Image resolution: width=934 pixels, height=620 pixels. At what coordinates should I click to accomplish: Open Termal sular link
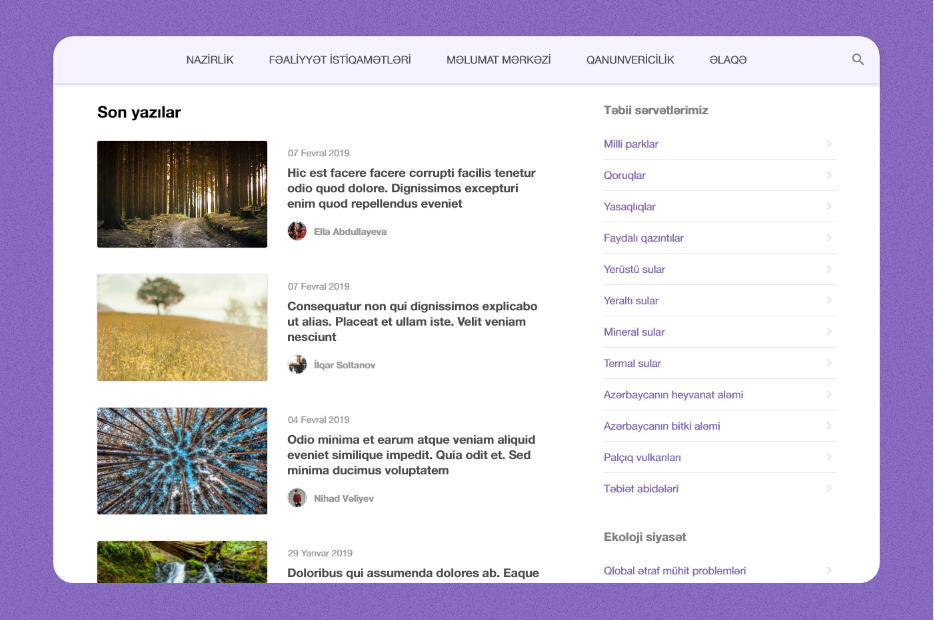coord(632,363)
